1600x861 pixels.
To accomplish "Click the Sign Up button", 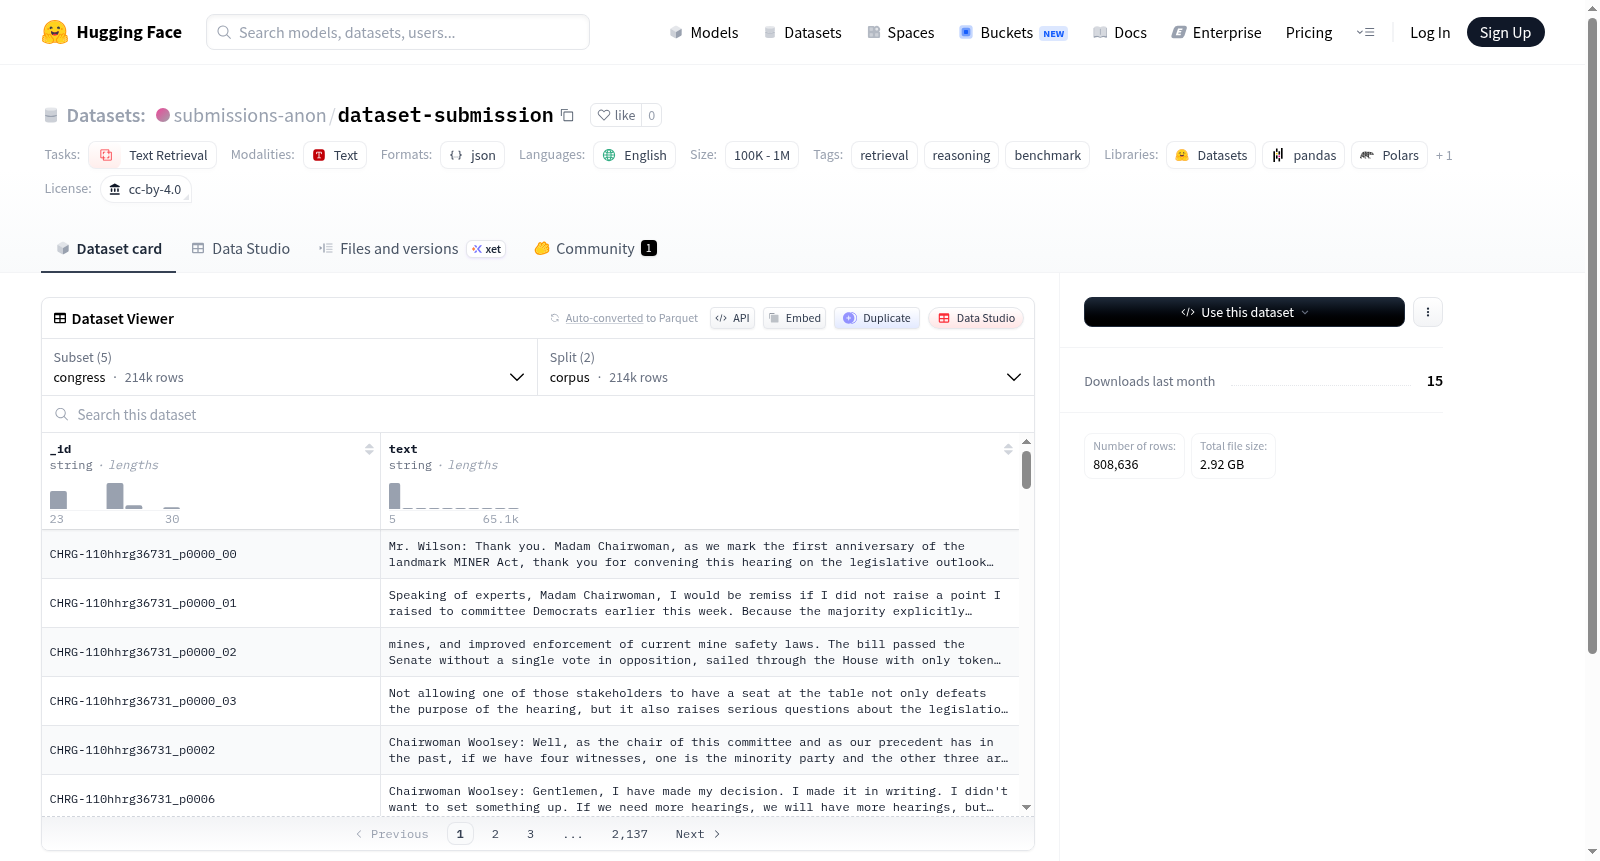I will coord(1505,32).
